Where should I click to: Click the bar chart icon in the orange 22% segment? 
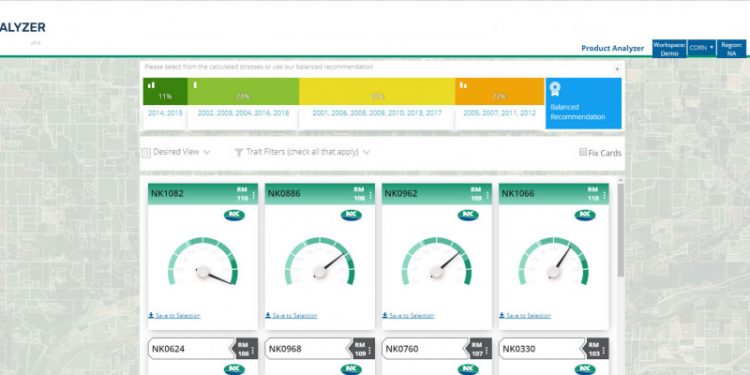463,85
